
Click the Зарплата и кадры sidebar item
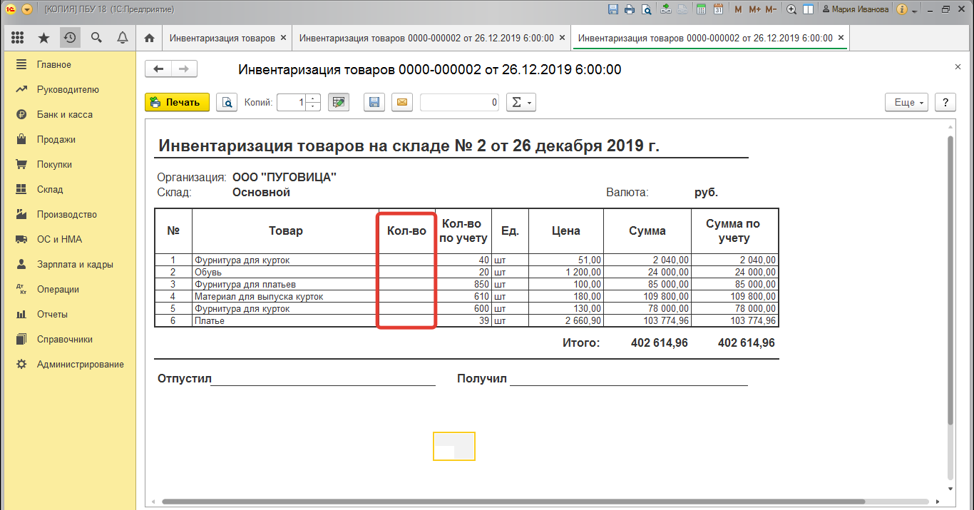[x=74, y=264]
